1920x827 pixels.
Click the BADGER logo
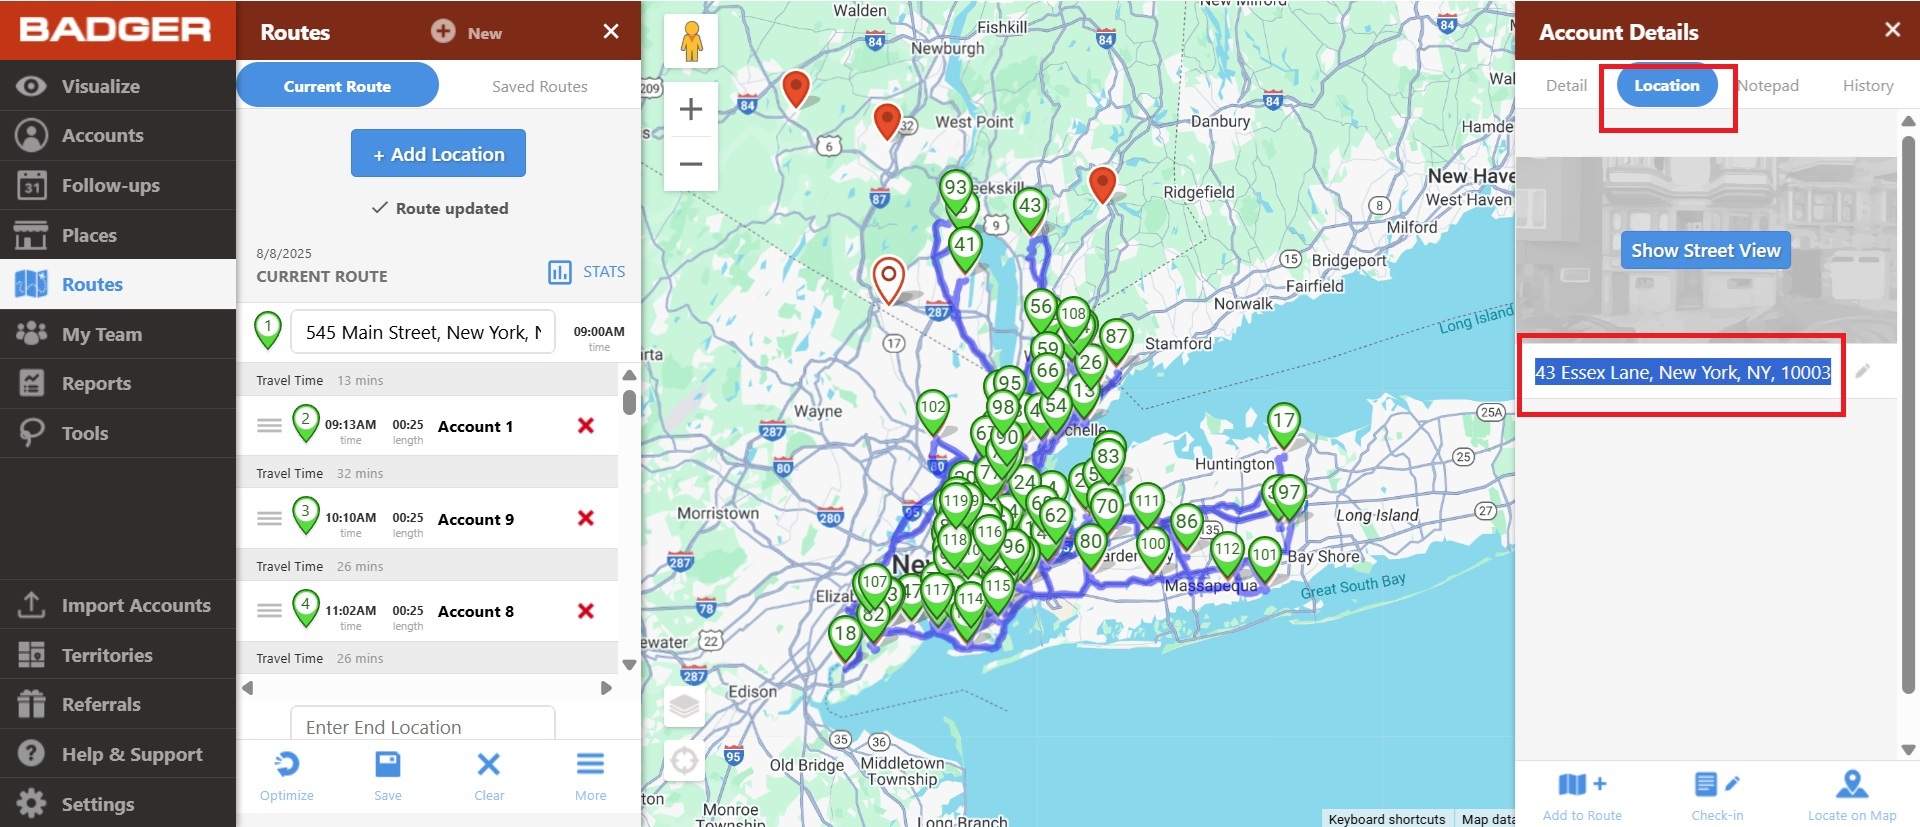click(x=116, y=29)
